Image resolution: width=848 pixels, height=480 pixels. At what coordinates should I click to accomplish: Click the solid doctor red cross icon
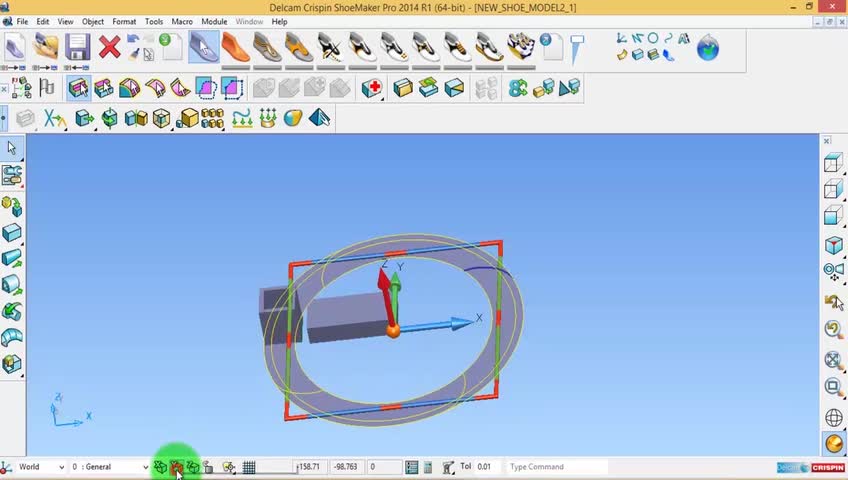(372, 88)
